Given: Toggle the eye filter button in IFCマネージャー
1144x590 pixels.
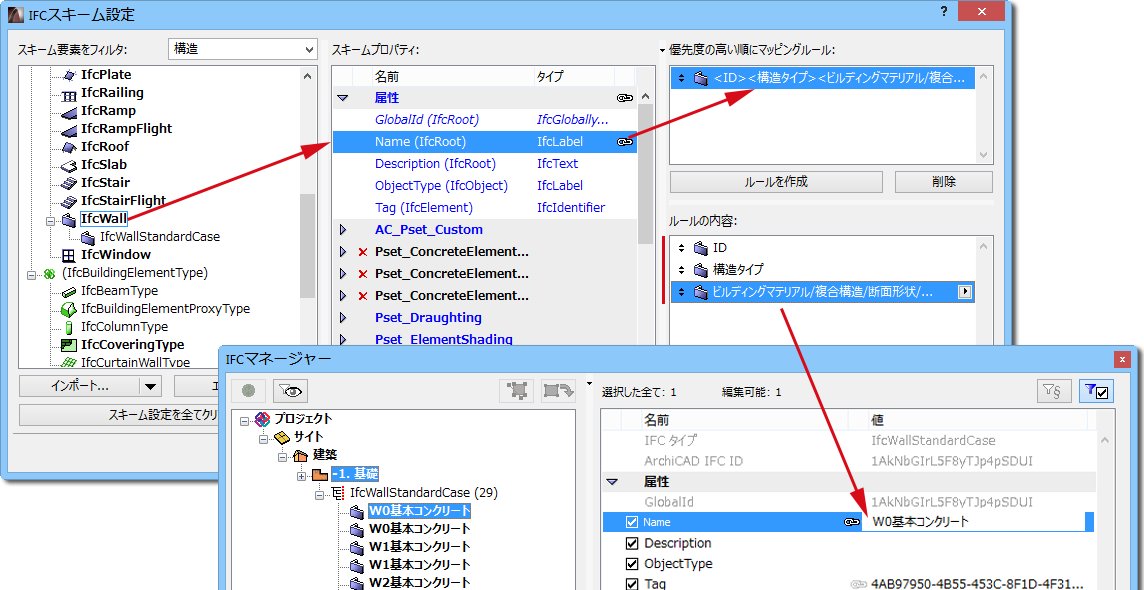Looking at the screenshot, I should point(290,391).
